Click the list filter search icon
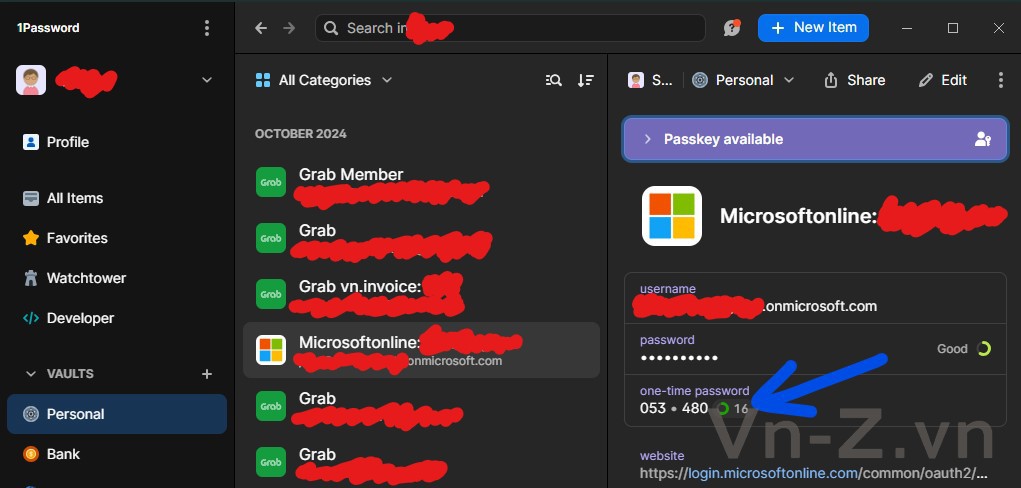 553,80
